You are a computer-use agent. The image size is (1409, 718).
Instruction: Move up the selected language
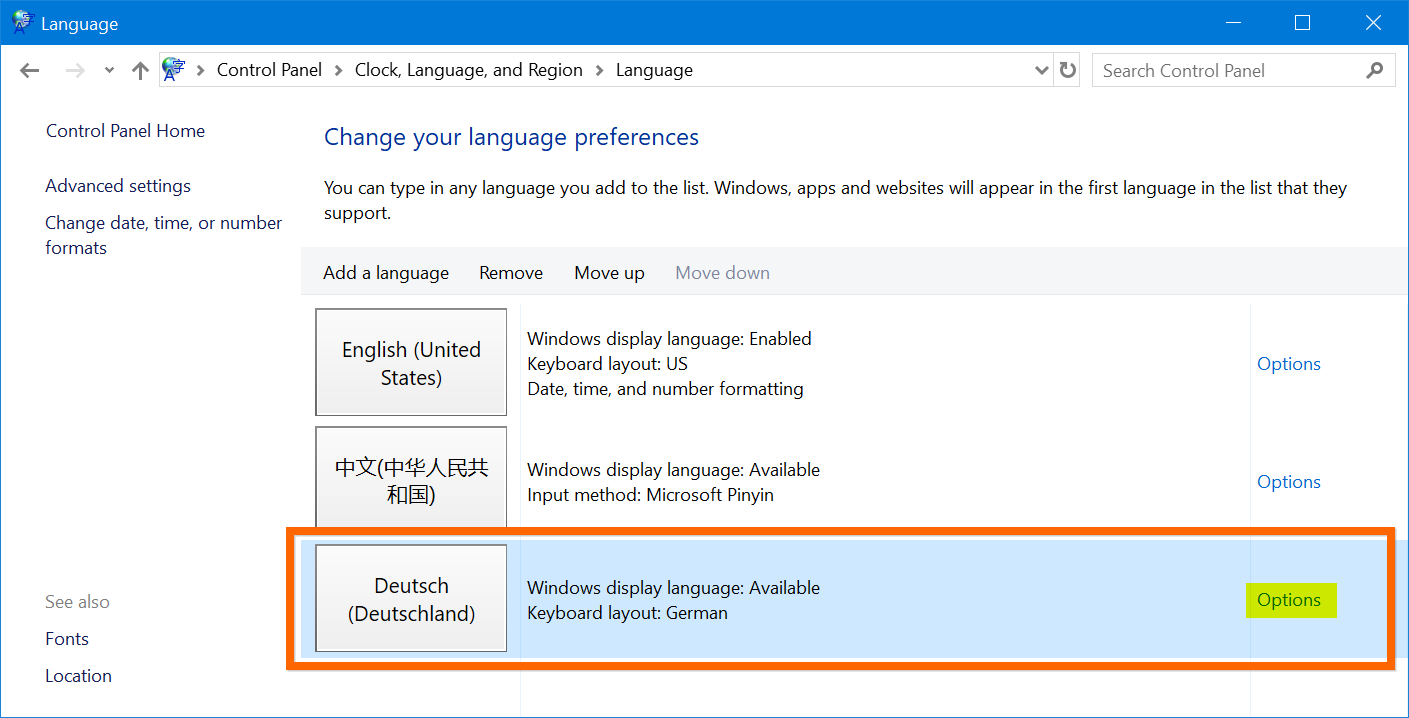(609, 273)
